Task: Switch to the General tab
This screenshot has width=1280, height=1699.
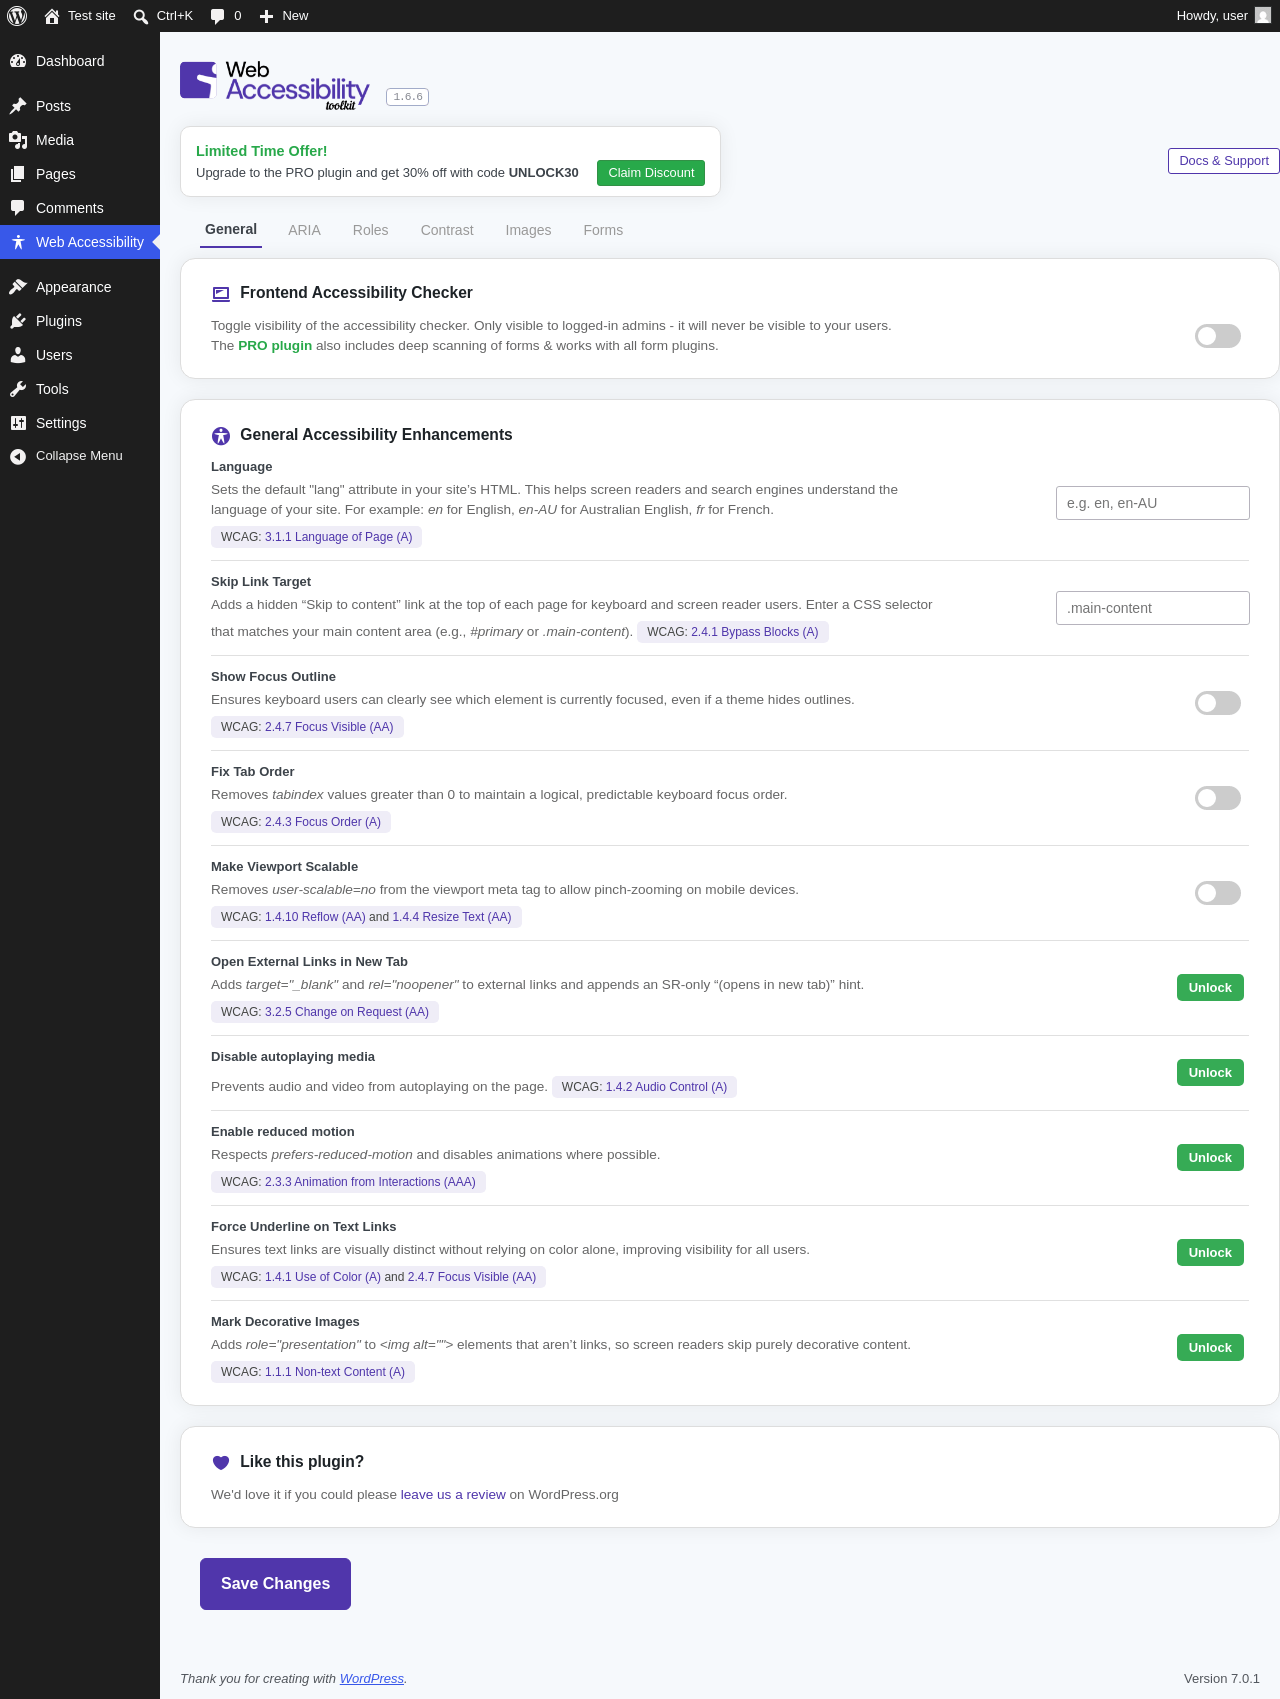Action: (x=231, y=229)
